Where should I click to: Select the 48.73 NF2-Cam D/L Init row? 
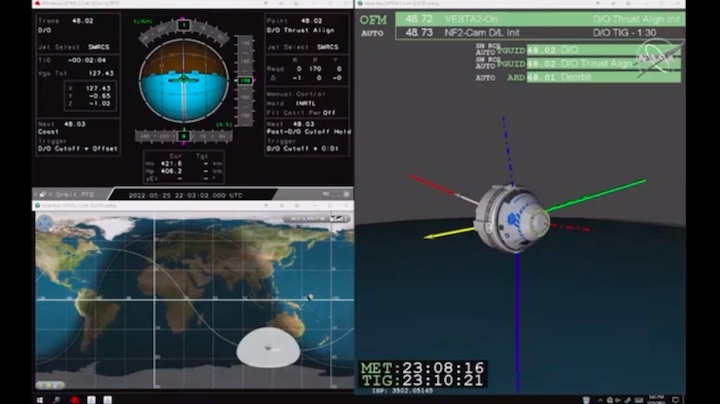[540, 33]
